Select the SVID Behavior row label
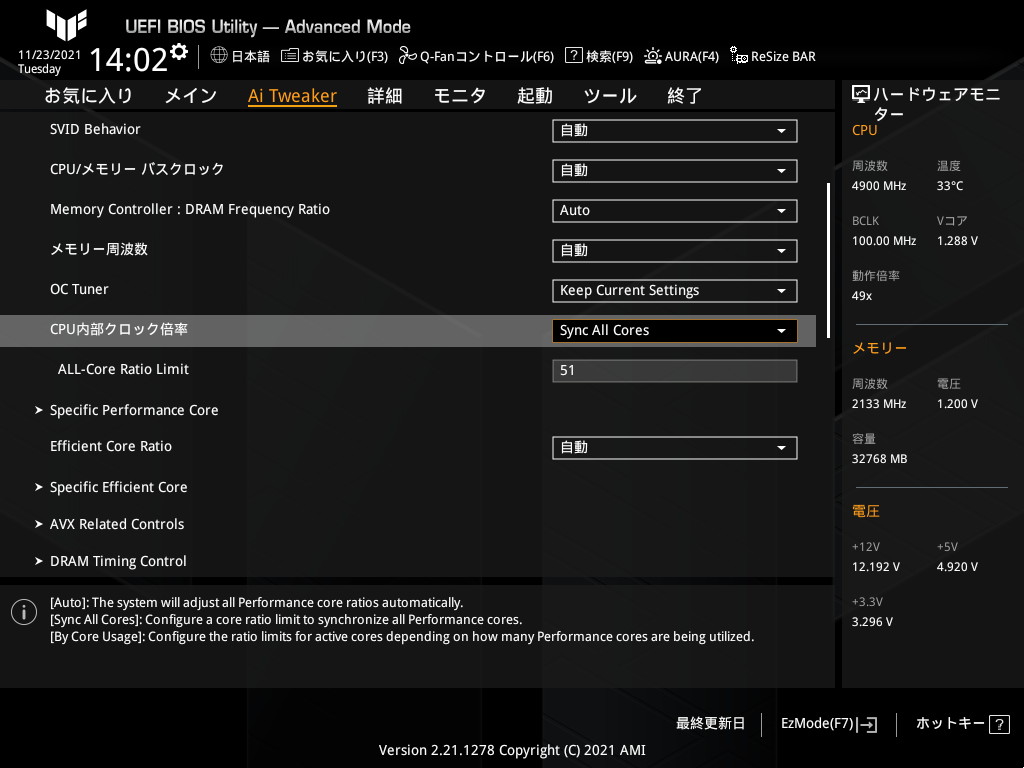Viewport: 1024px width, 768px height. (95, 129)
